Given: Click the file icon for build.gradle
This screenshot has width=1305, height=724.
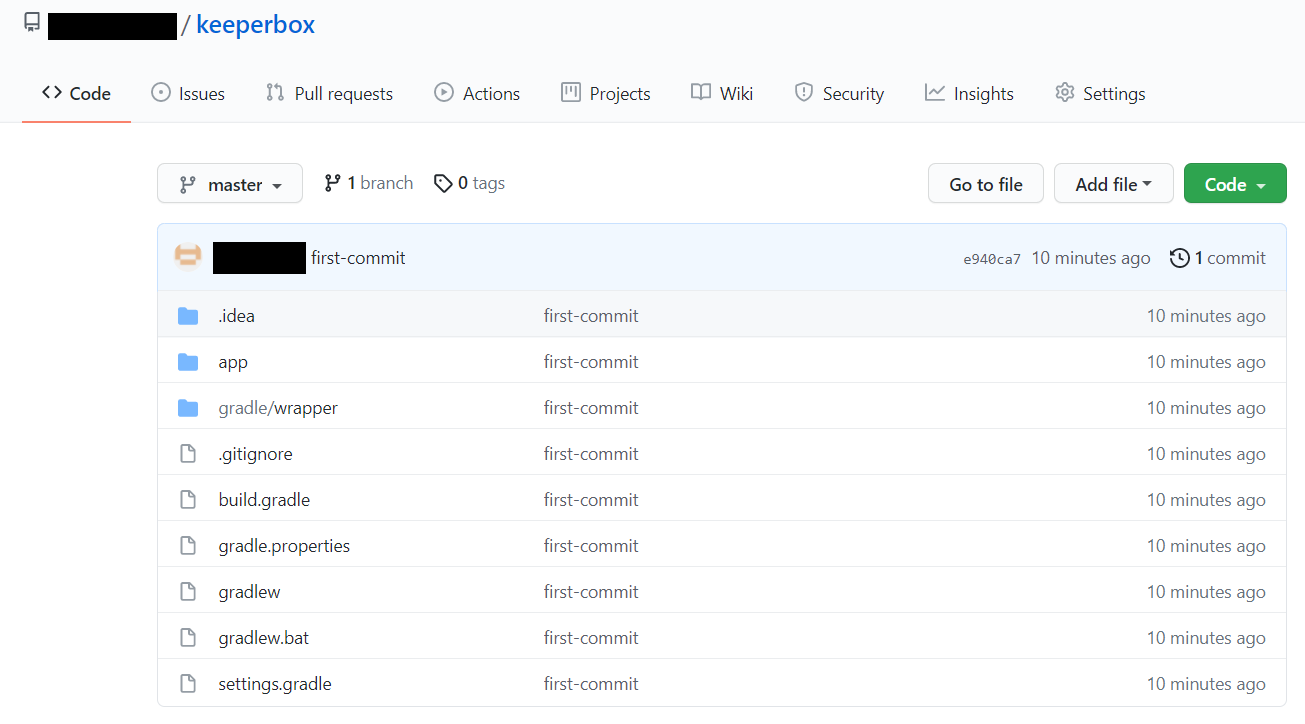Looking at the screenshot, I should tap(188, 500).
